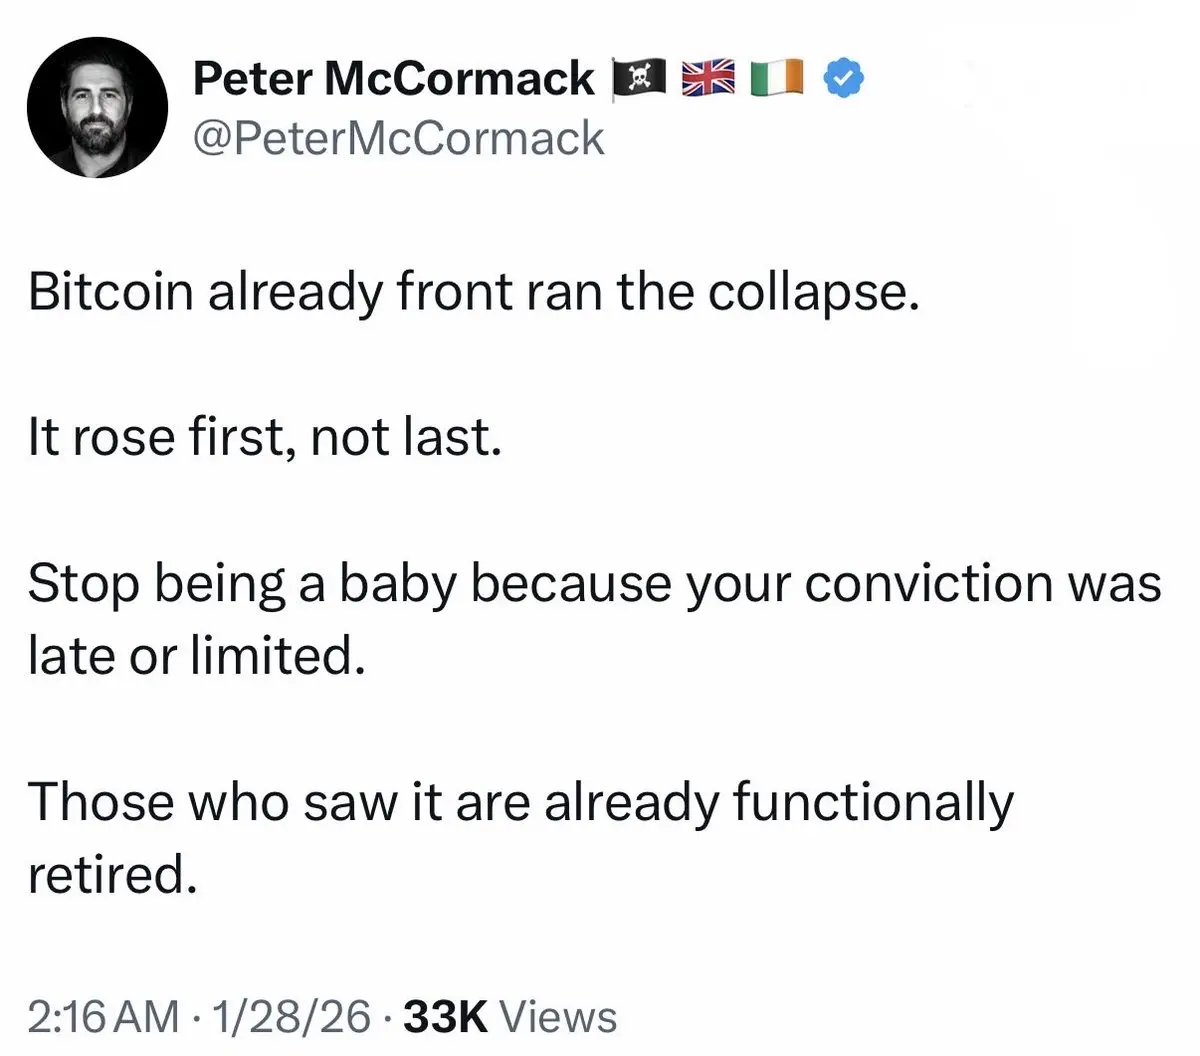
Task: Click the word "Bitcoin" in the tweet
Action: point(110,291)
